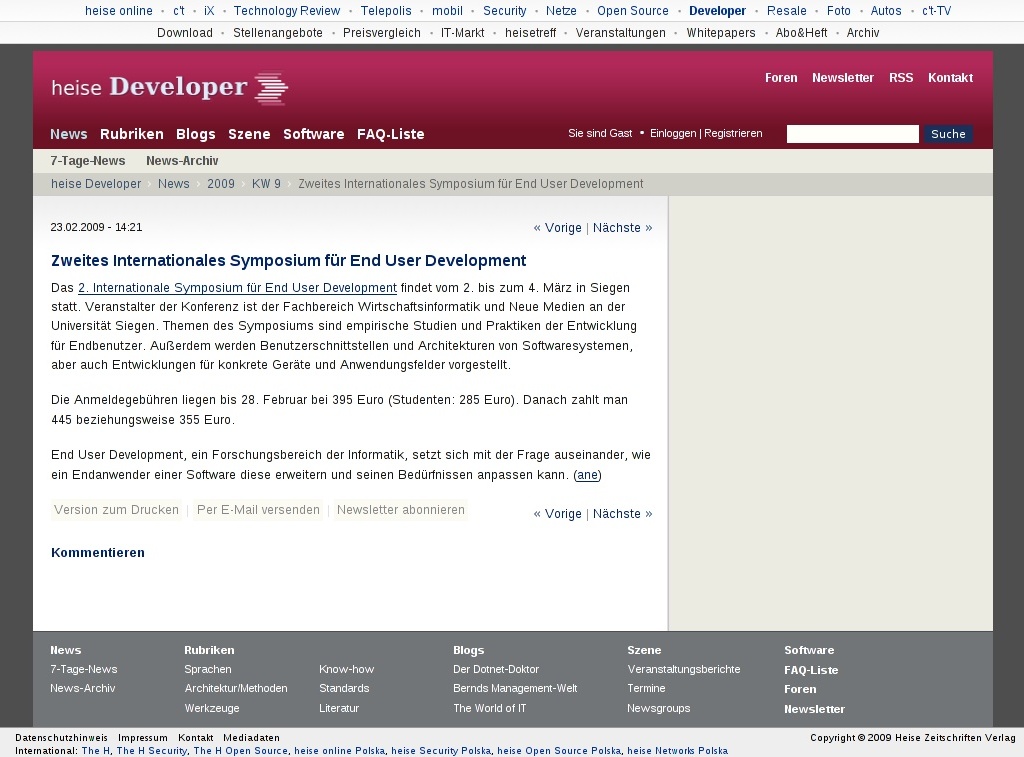Open the Rubriken main menu item
This screenshot has width=1024, height=757.
tap(132, 134)
